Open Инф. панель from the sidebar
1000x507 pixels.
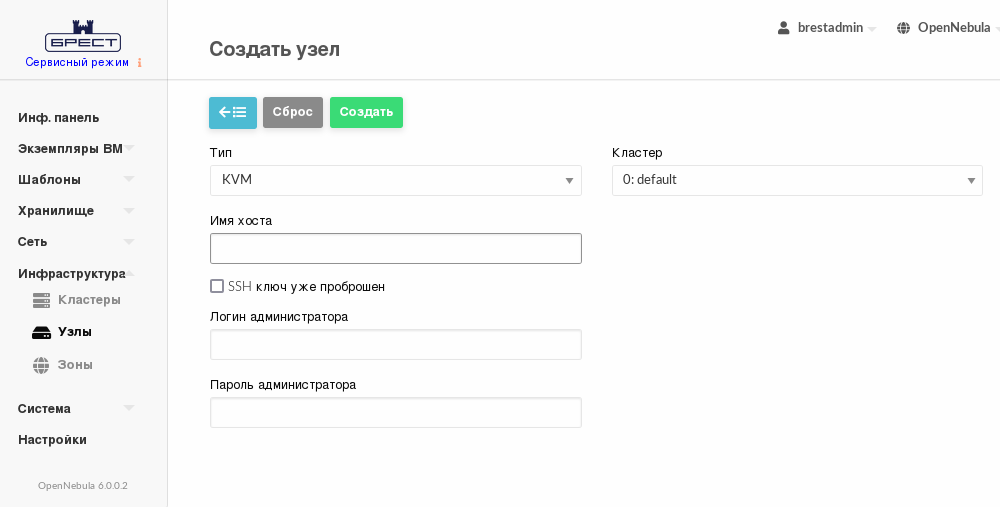(x=59, y=118)
